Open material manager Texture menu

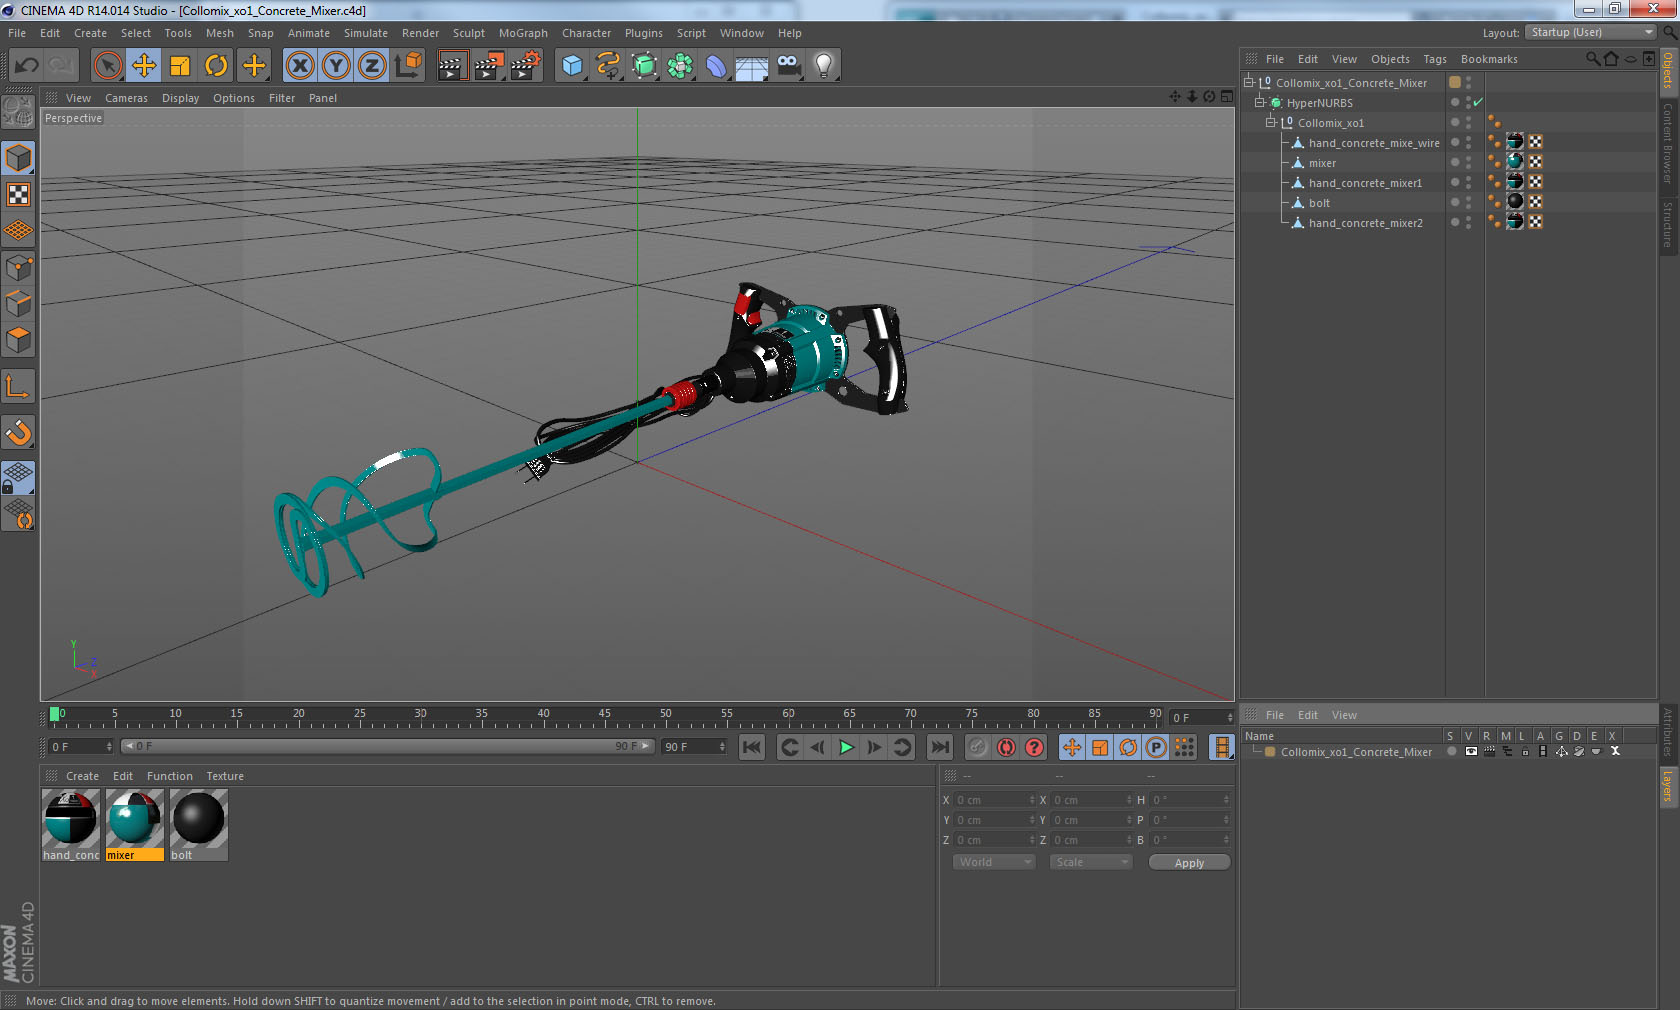[x=225, y=776]
